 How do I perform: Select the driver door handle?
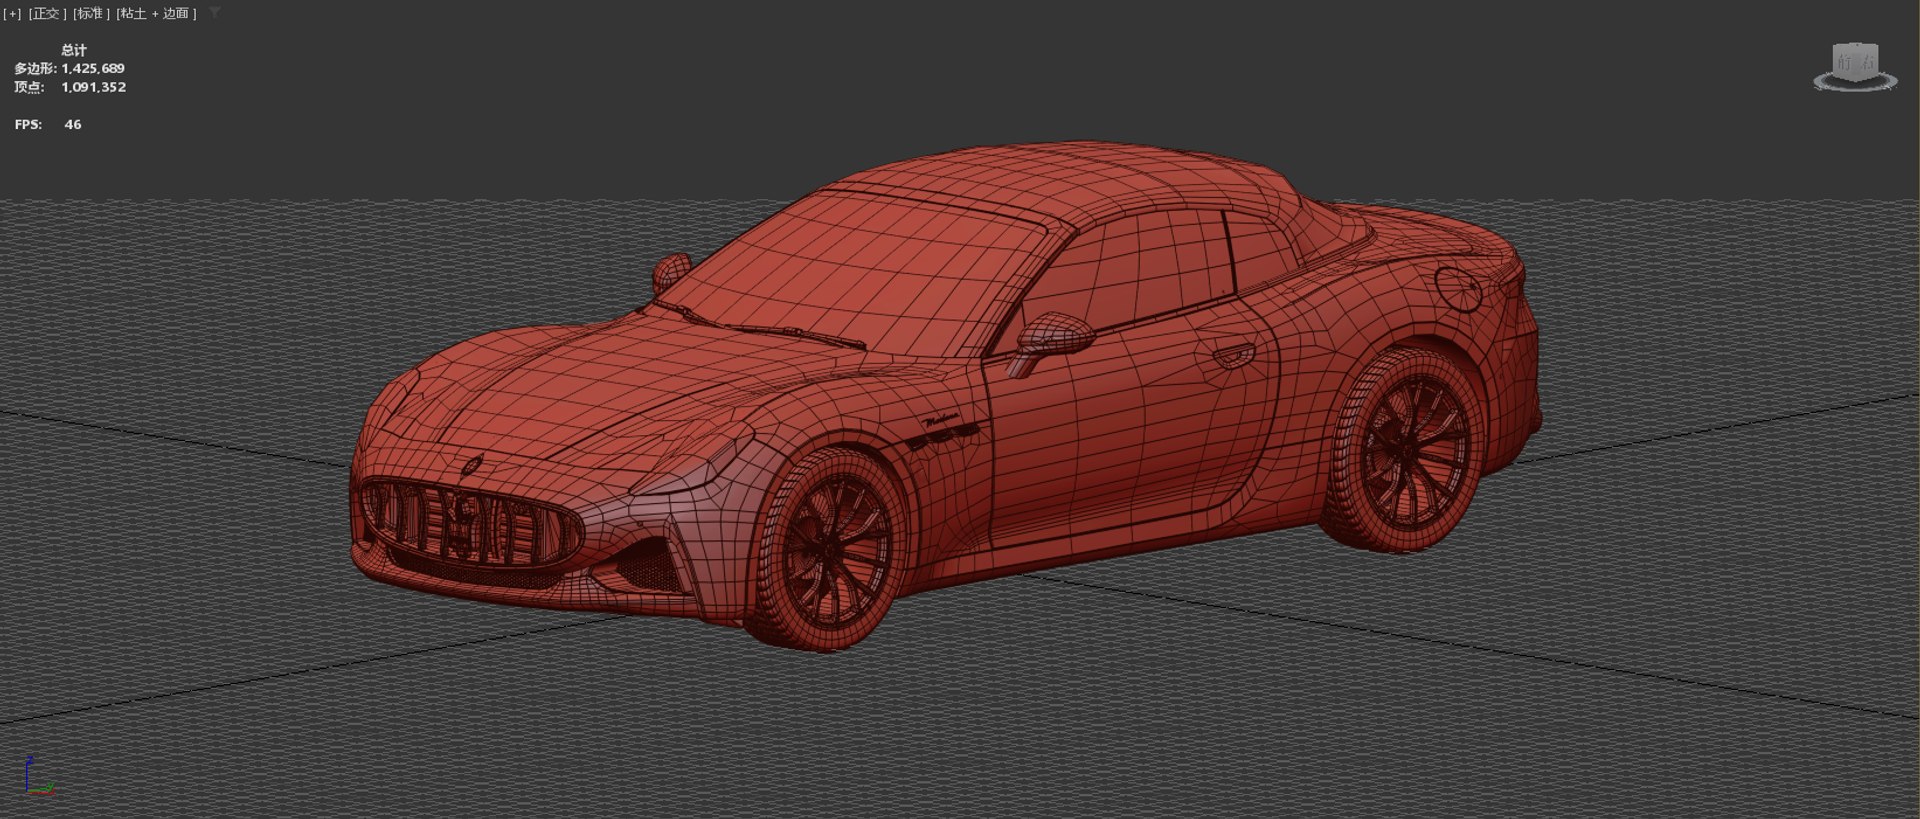coord(1233,353)
